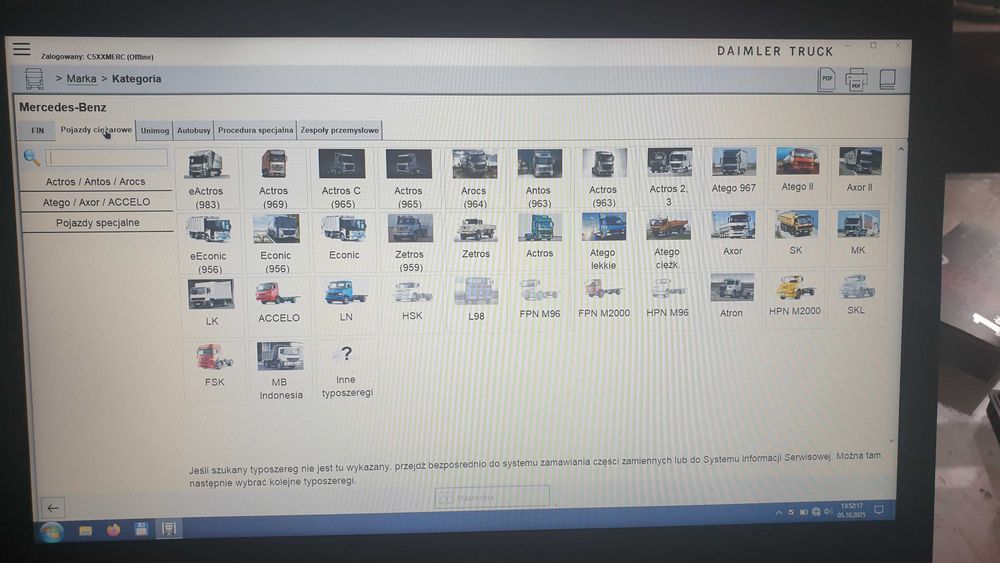Click the taskbar clock and date
Viewport: 1000px width, 563px height.
(x=851, y=511)
